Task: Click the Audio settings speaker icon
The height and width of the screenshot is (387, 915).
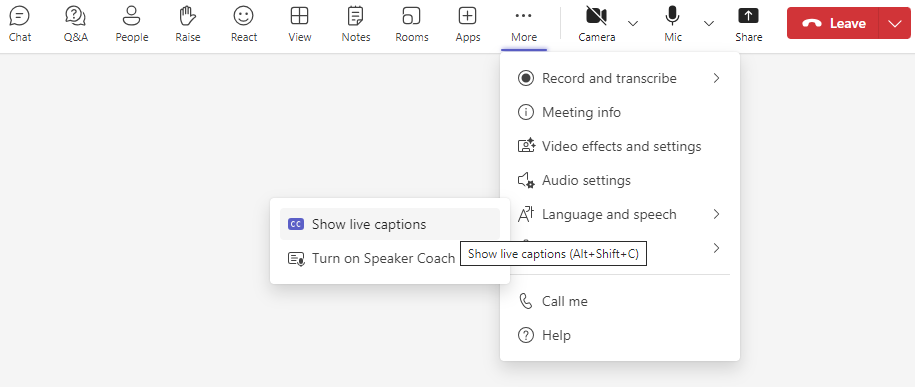Action: [526, 180]
